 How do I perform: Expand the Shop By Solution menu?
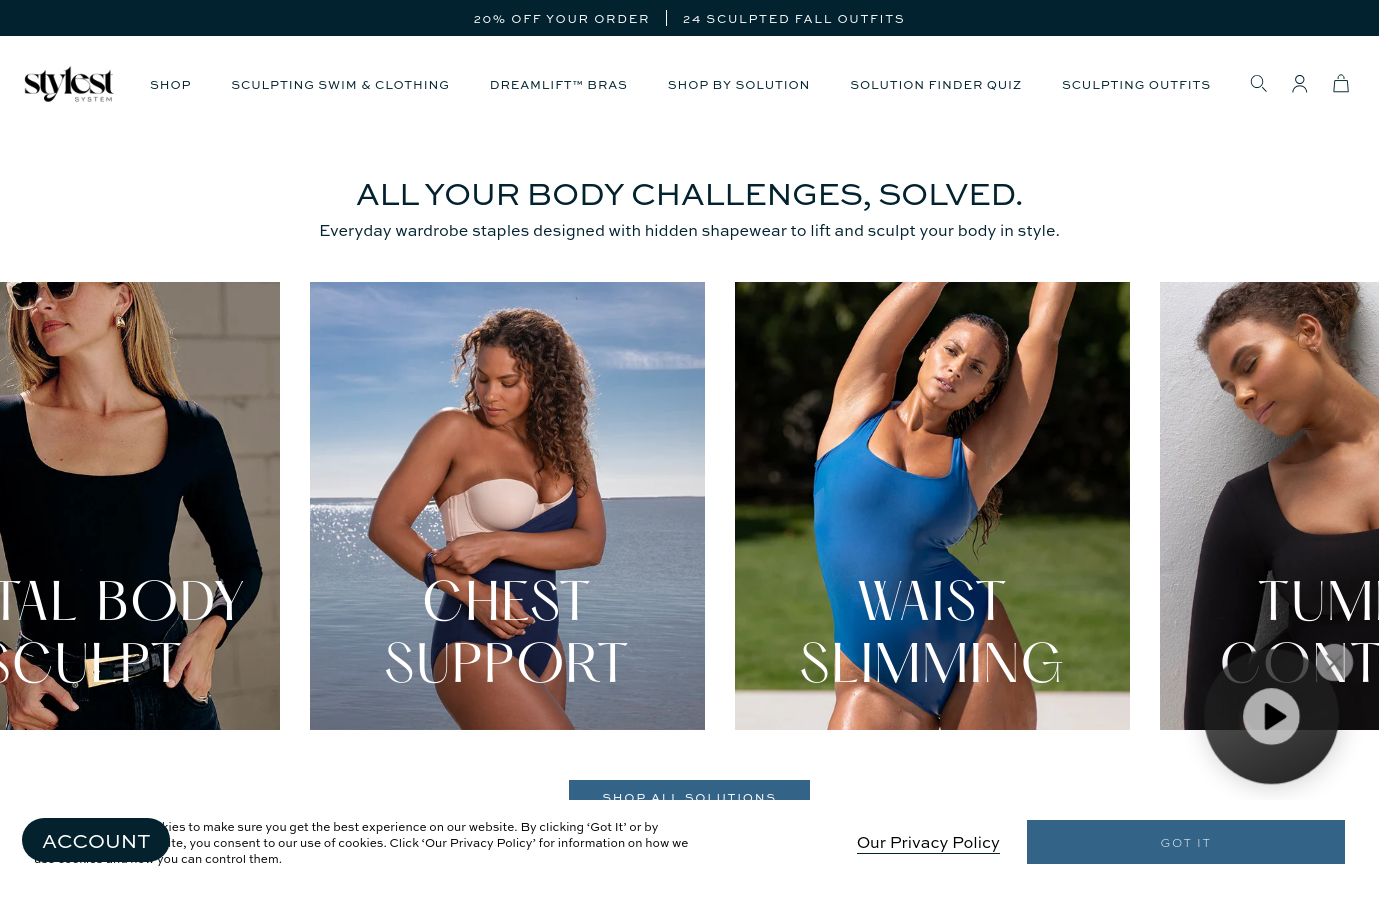(739, 85)
